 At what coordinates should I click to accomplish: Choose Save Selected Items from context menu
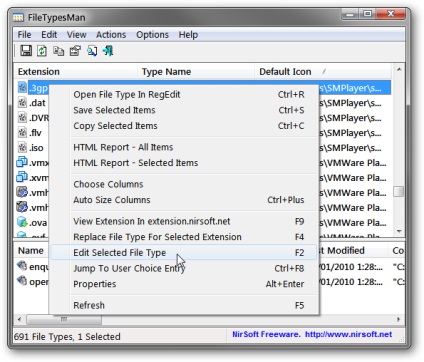coord(184,110)
